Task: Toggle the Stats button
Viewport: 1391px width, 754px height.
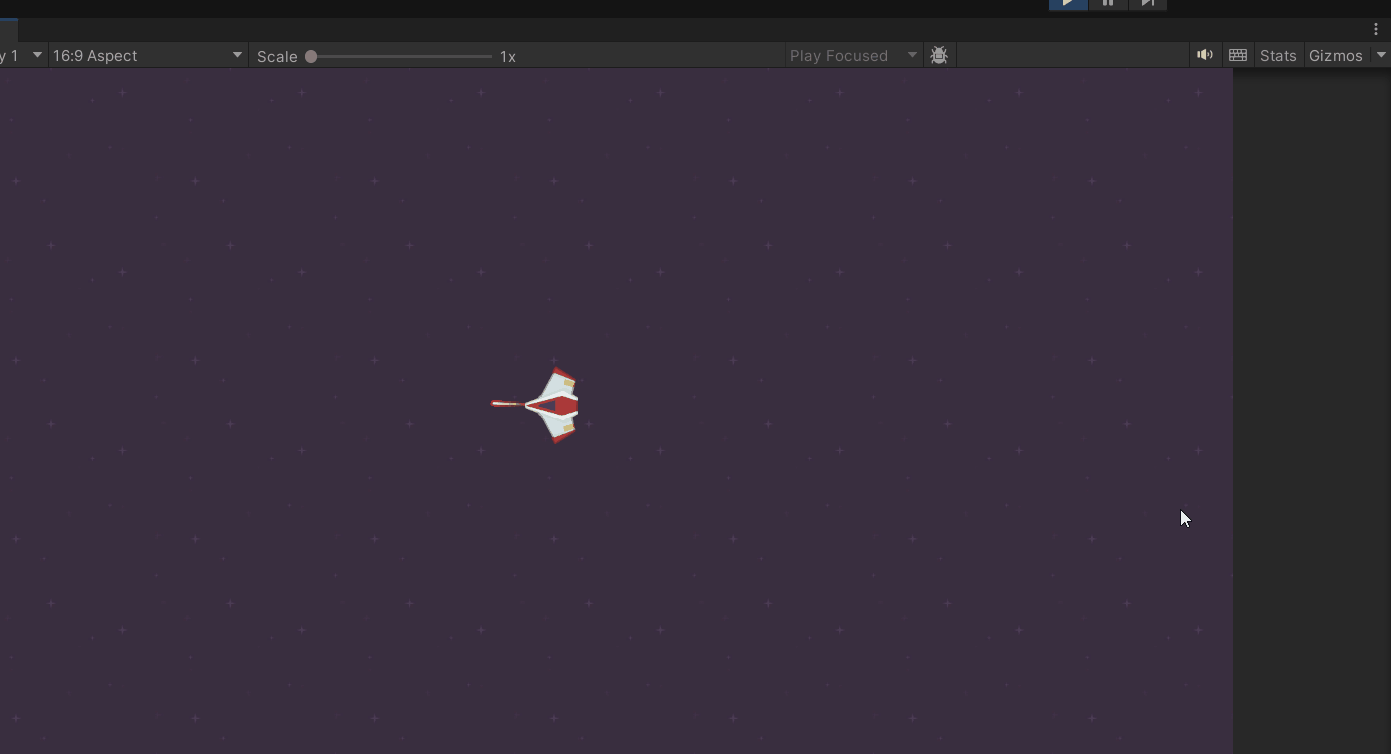Action: point(1278,55)
